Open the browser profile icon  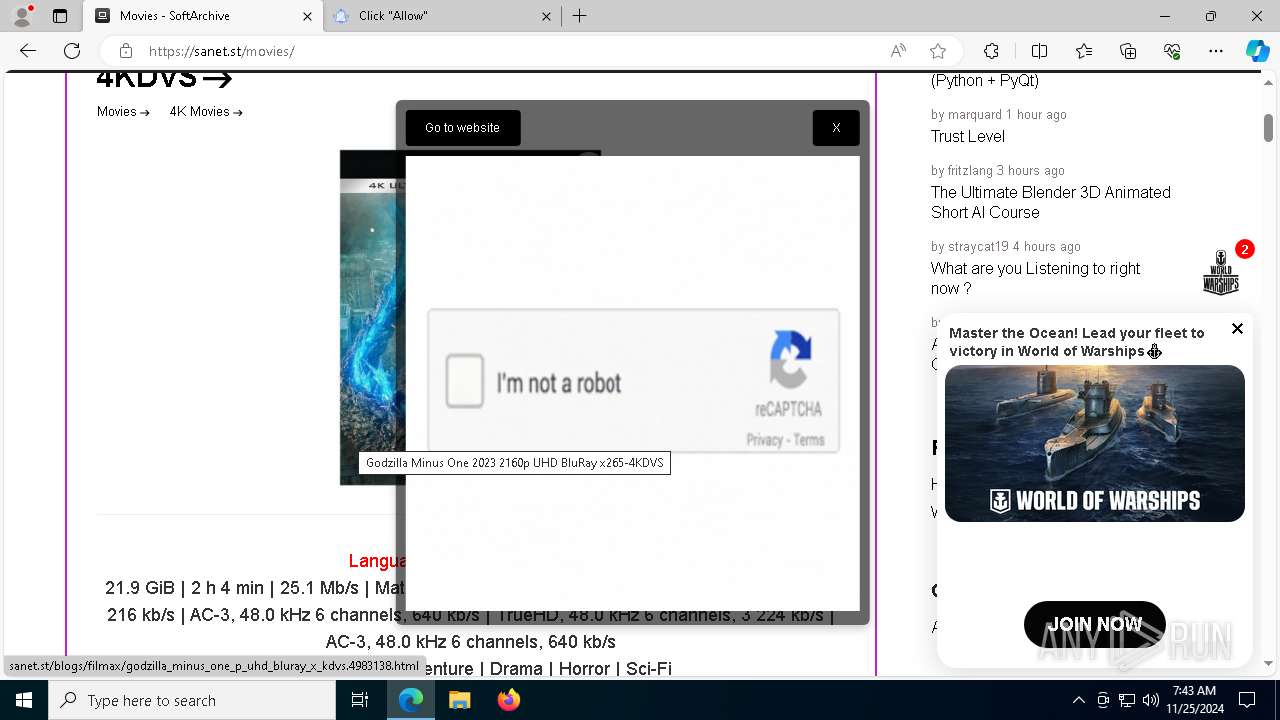[21, 16]
